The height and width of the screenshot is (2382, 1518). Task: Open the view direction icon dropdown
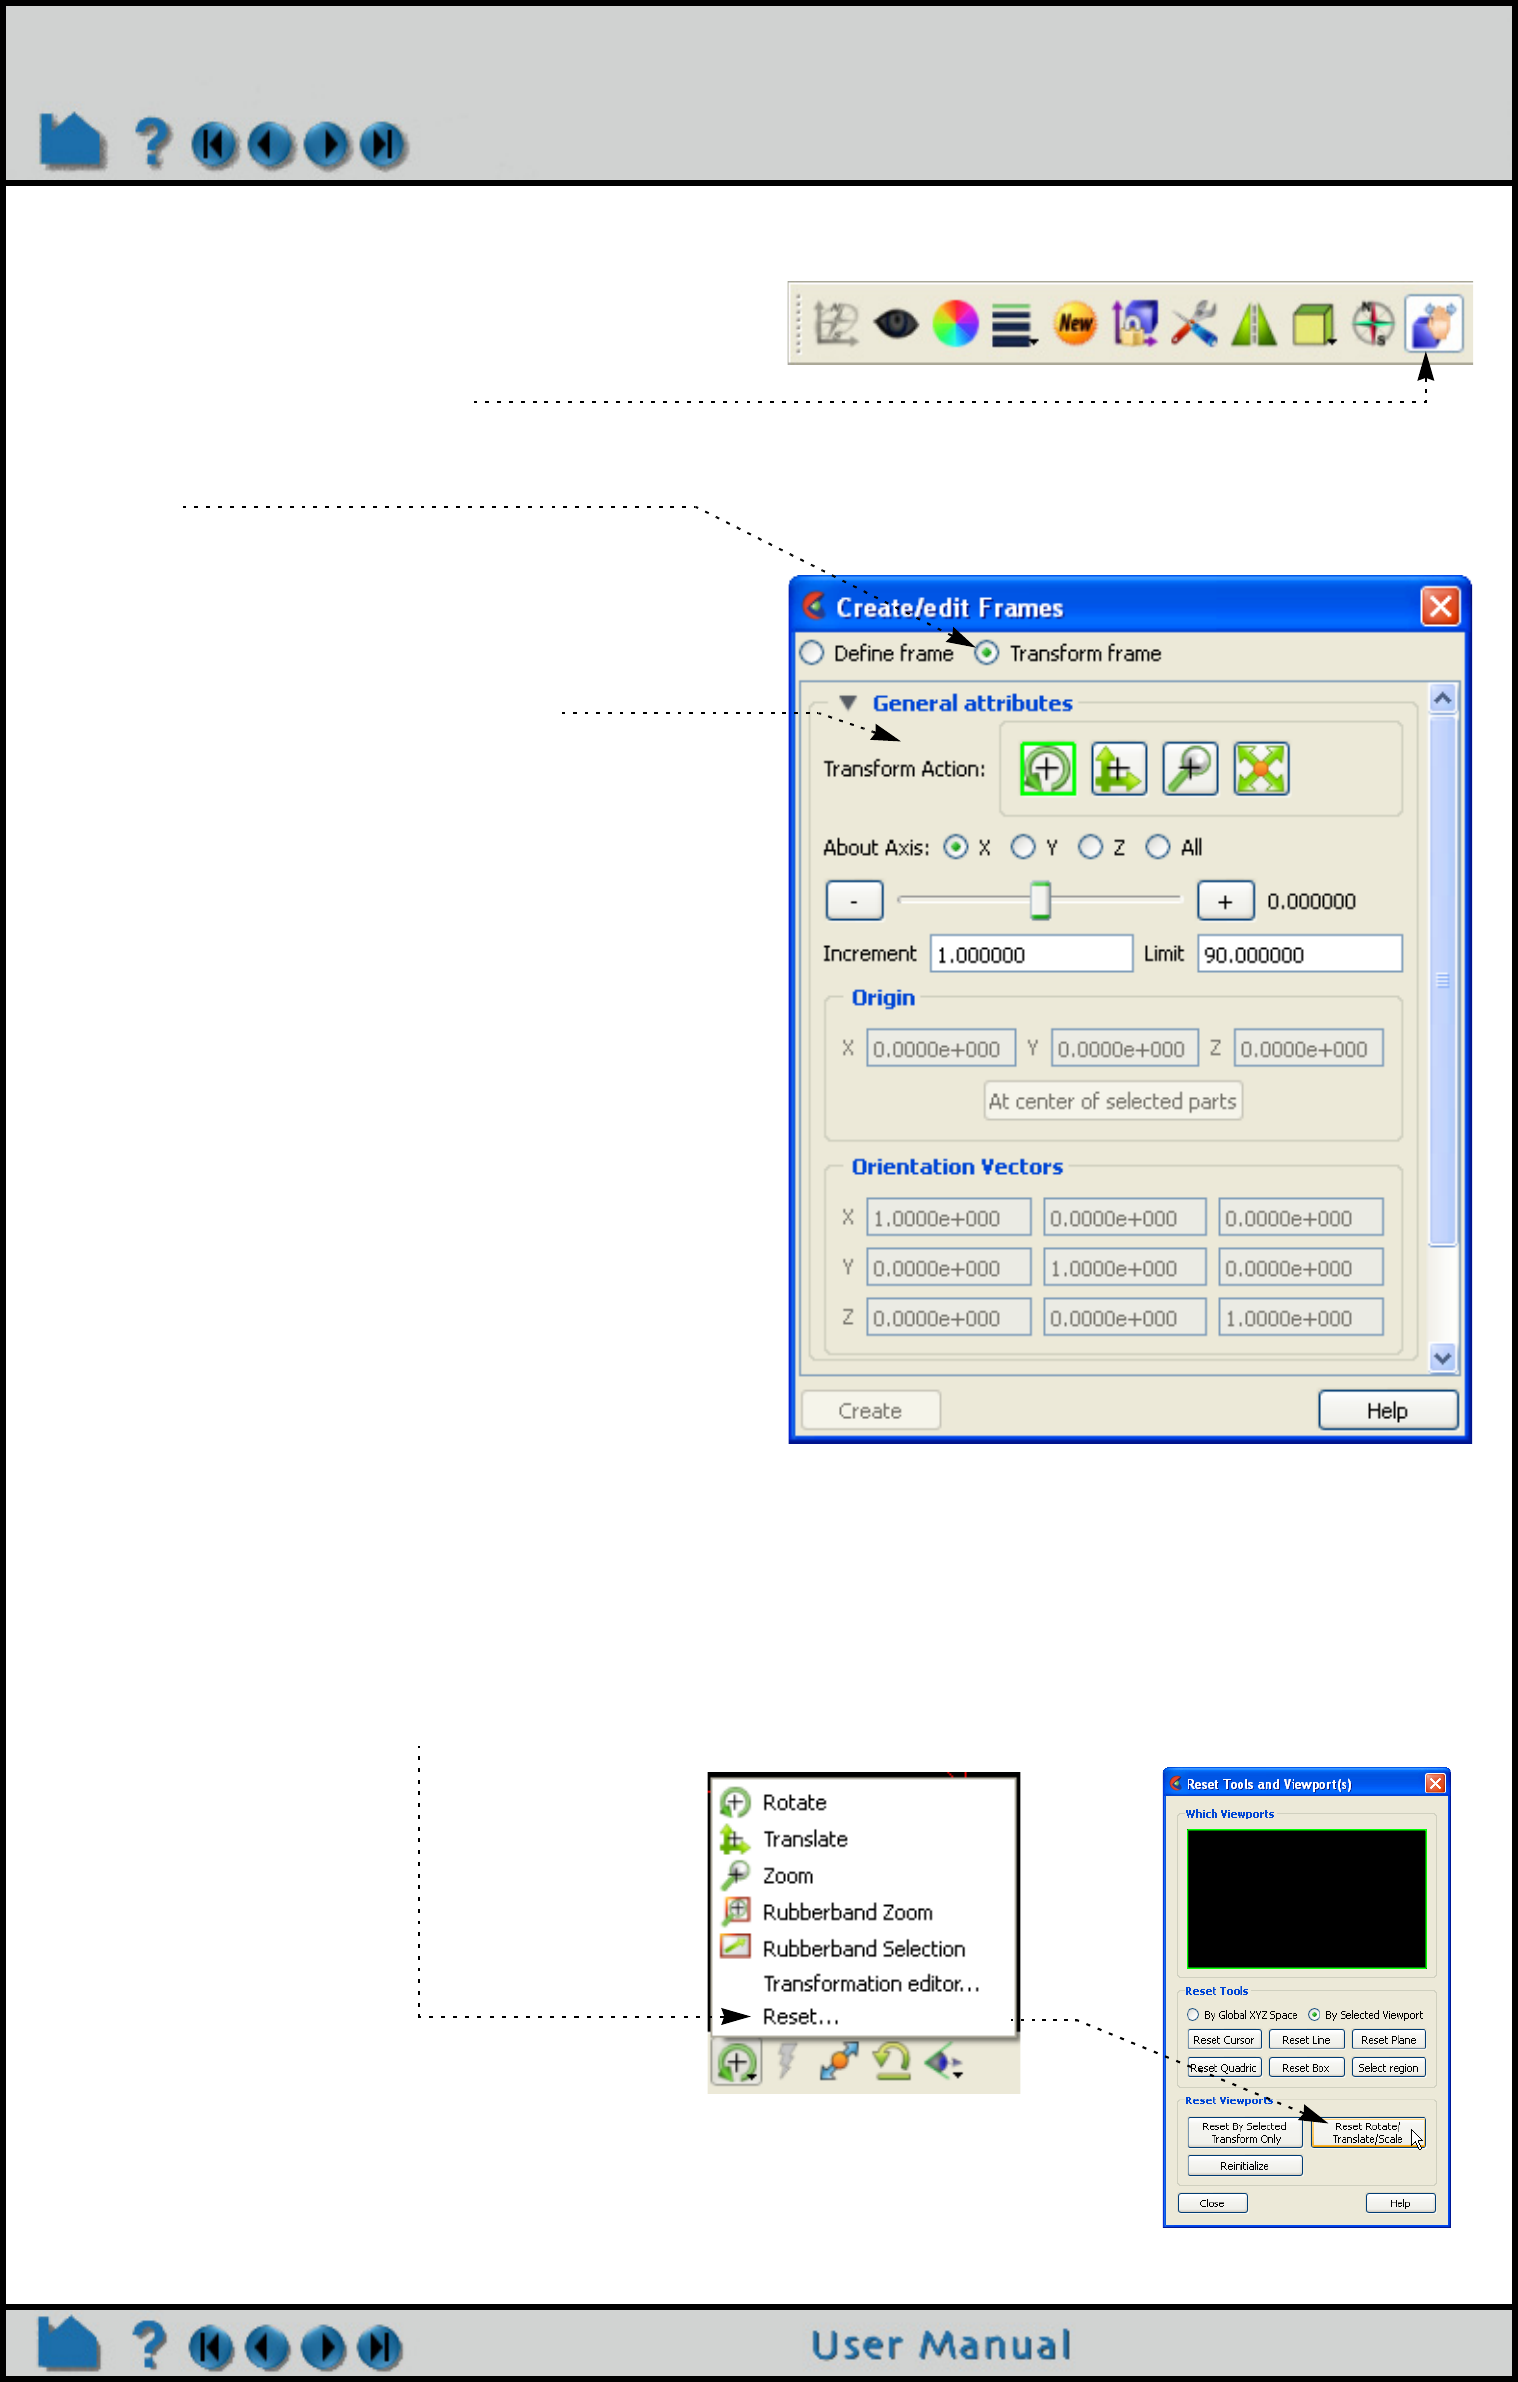point(943,2062)
